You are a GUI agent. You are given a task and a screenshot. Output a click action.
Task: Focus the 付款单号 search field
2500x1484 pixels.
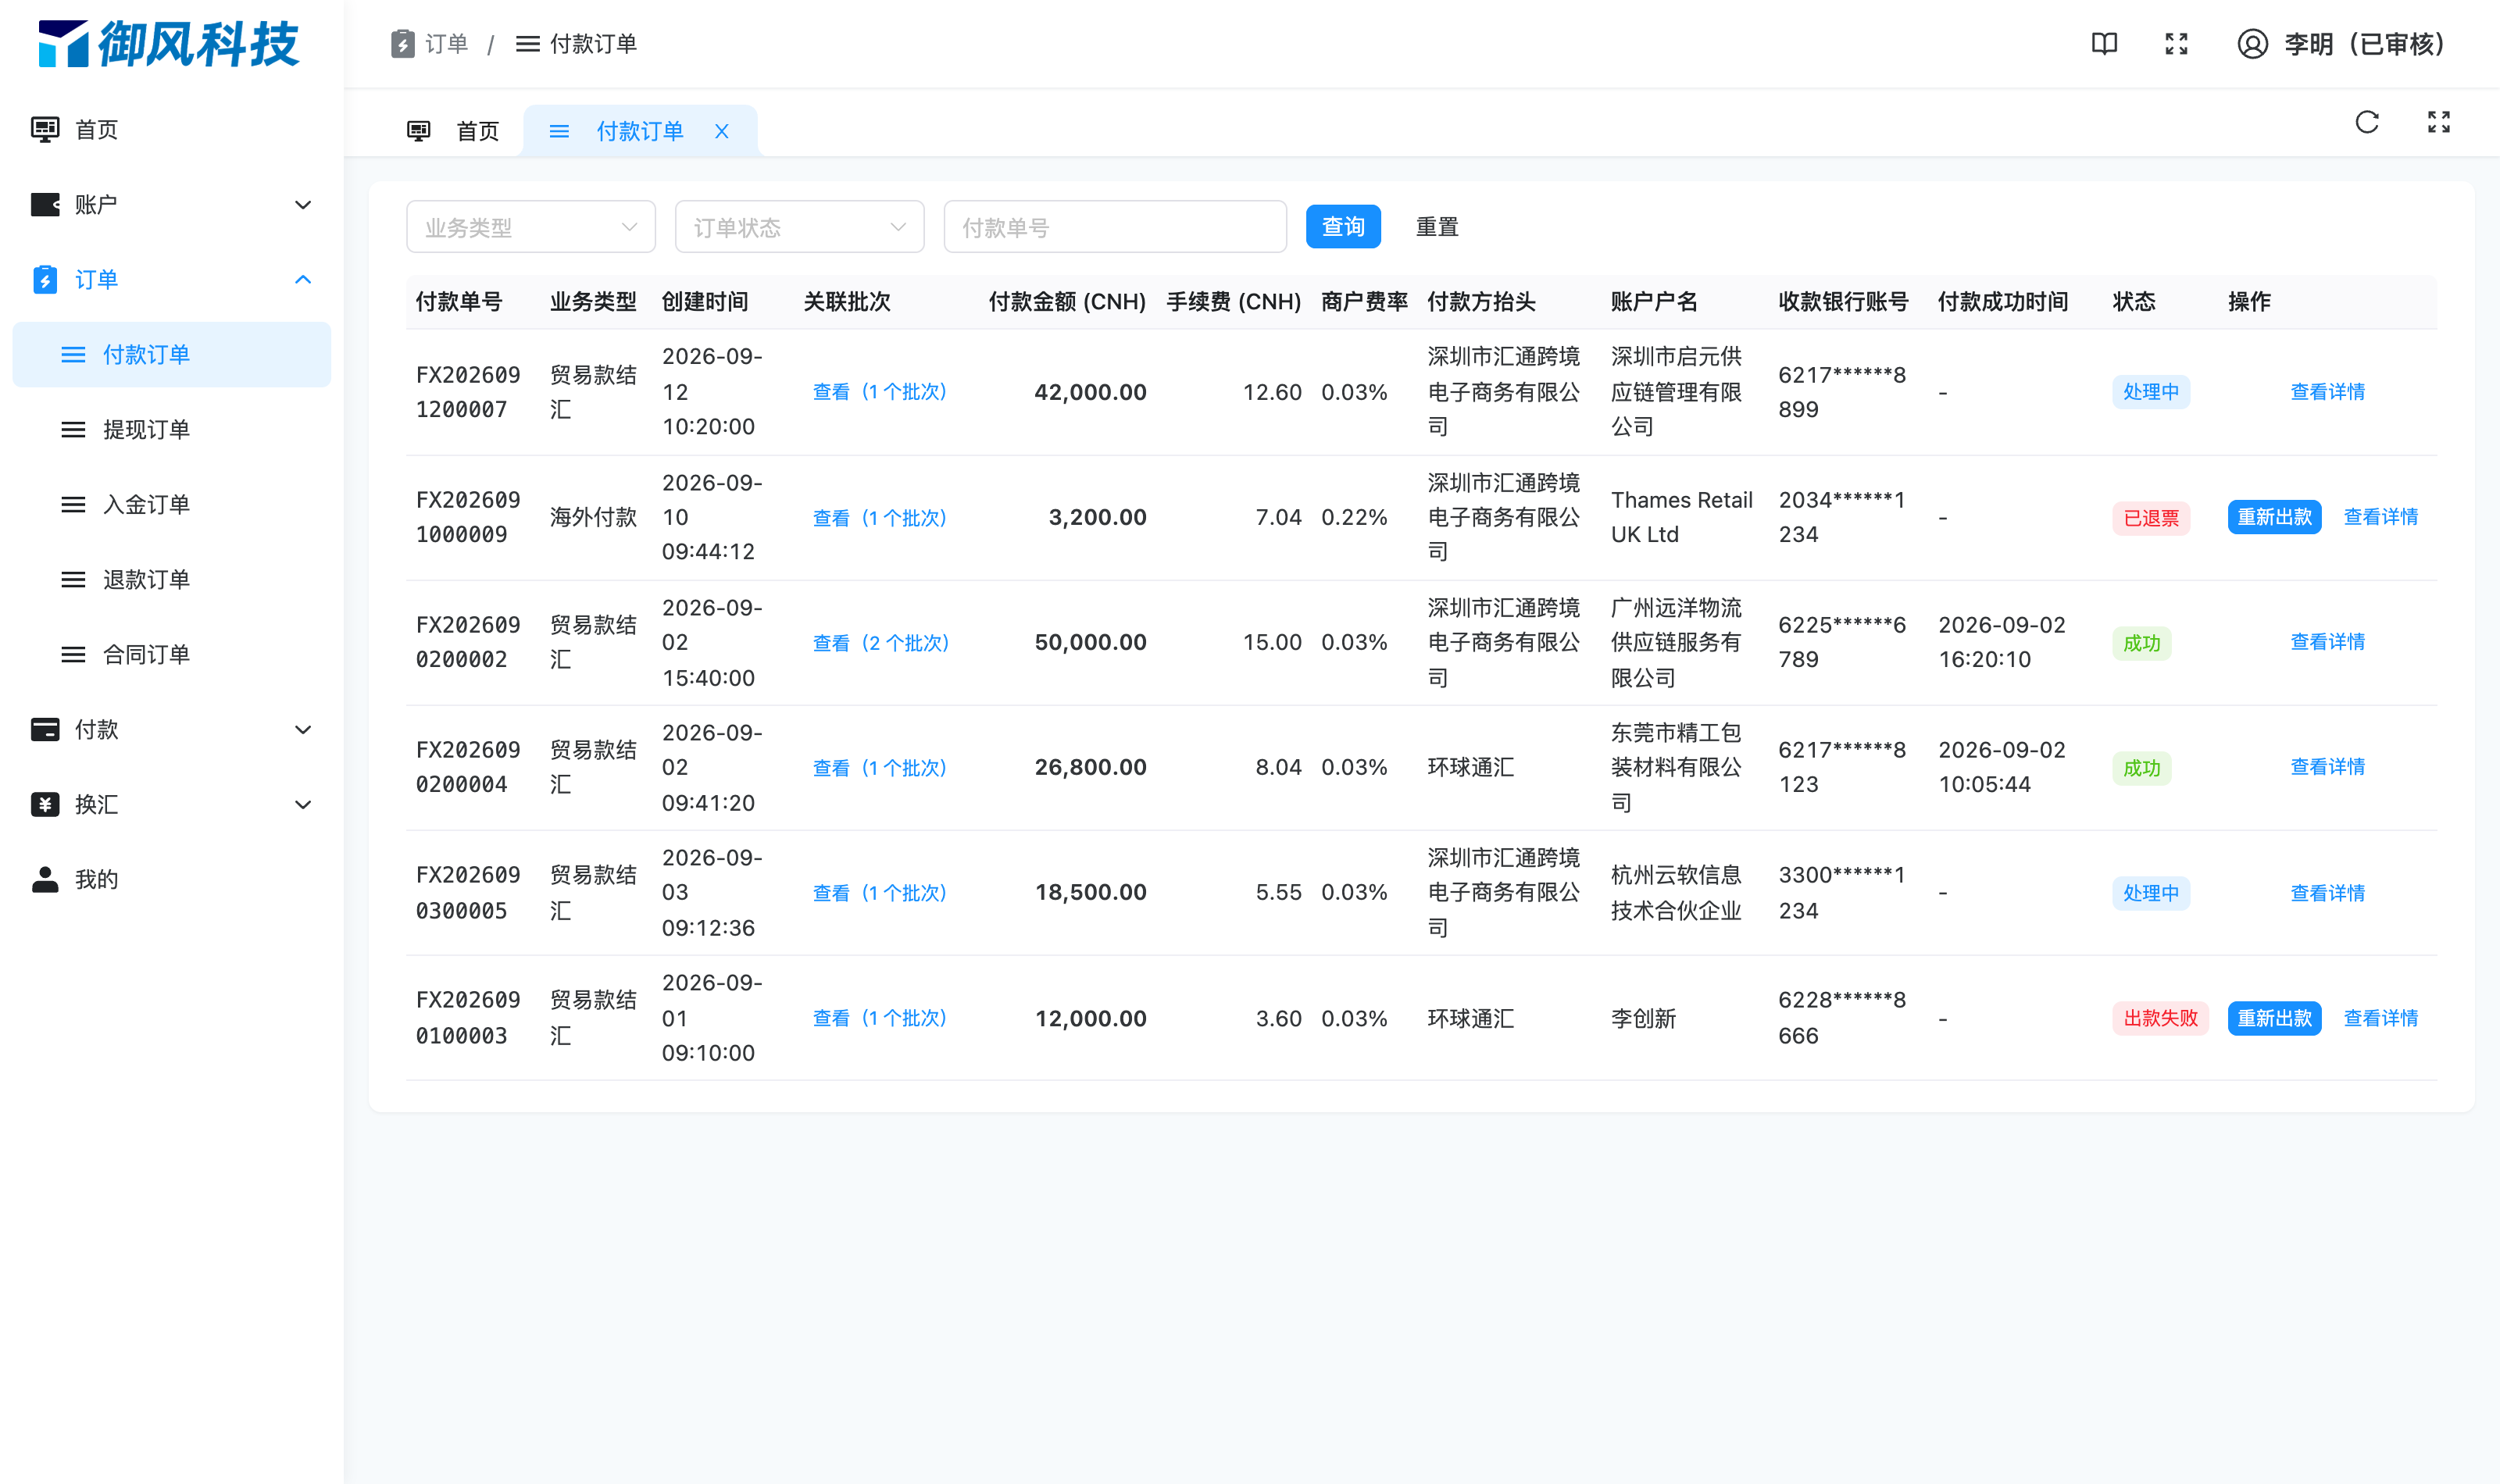pos(1115,227)
